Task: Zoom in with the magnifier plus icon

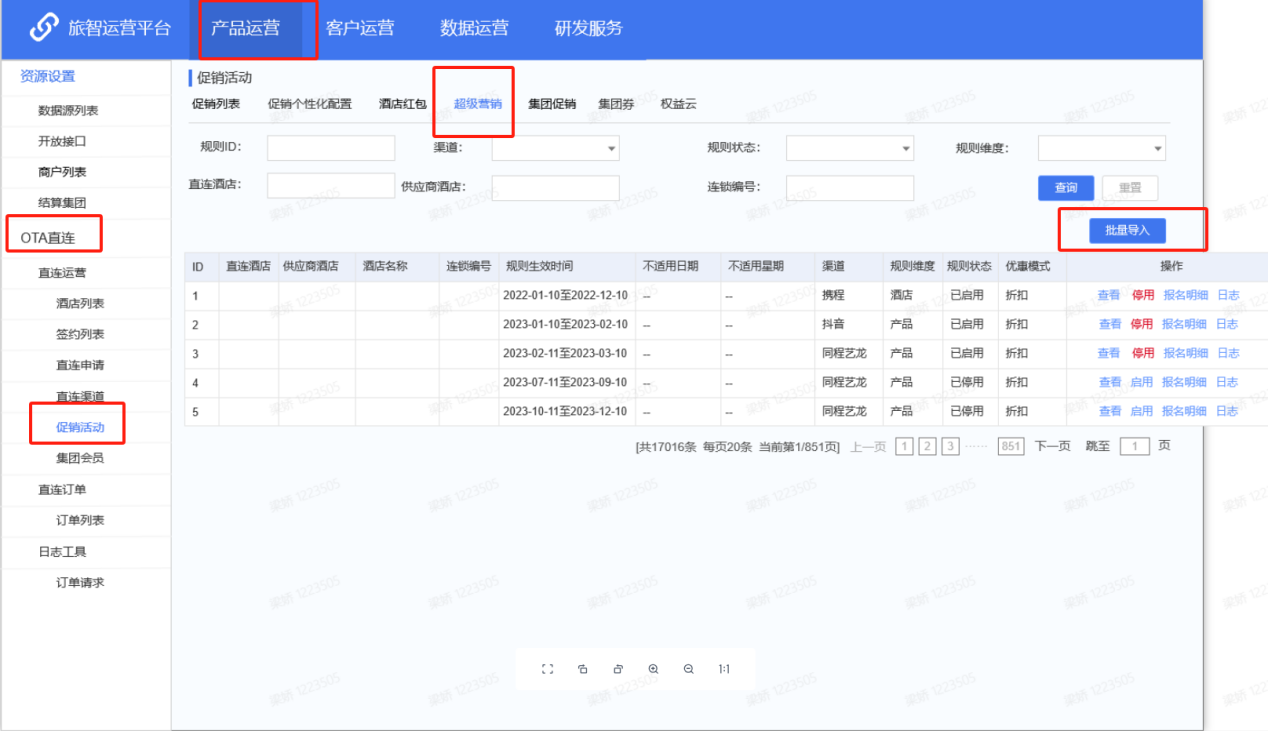Action: (x=653, y=669)
